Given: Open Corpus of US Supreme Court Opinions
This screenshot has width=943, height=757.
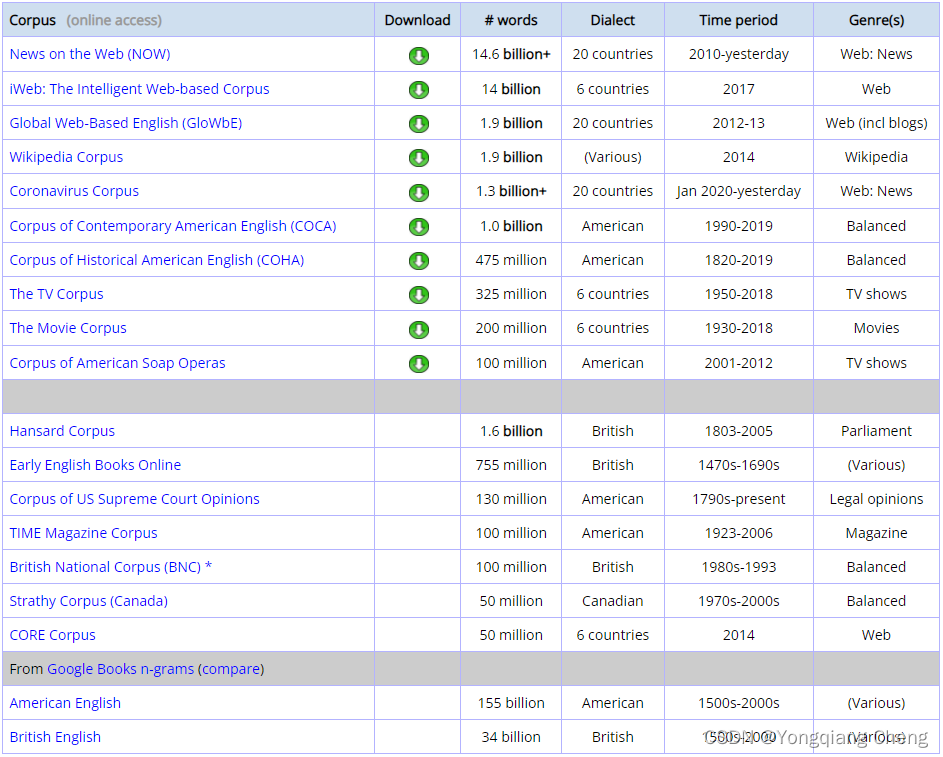Looking at the screenshot, I should (135, 499).
